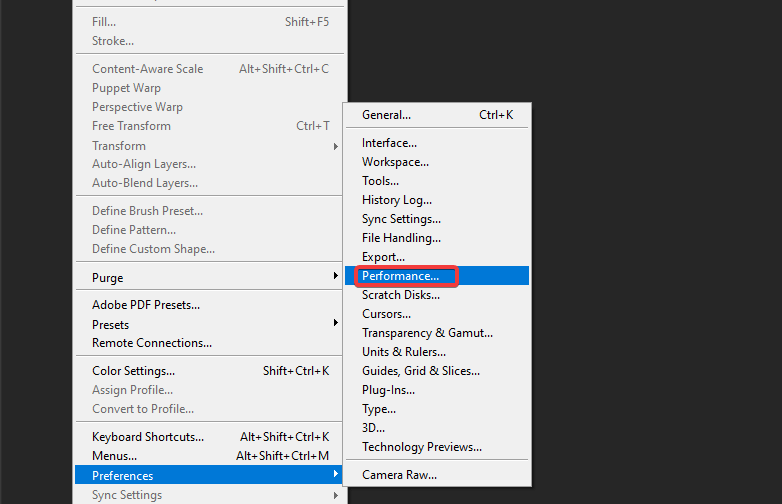Open 3D preferences

[437, 428]
